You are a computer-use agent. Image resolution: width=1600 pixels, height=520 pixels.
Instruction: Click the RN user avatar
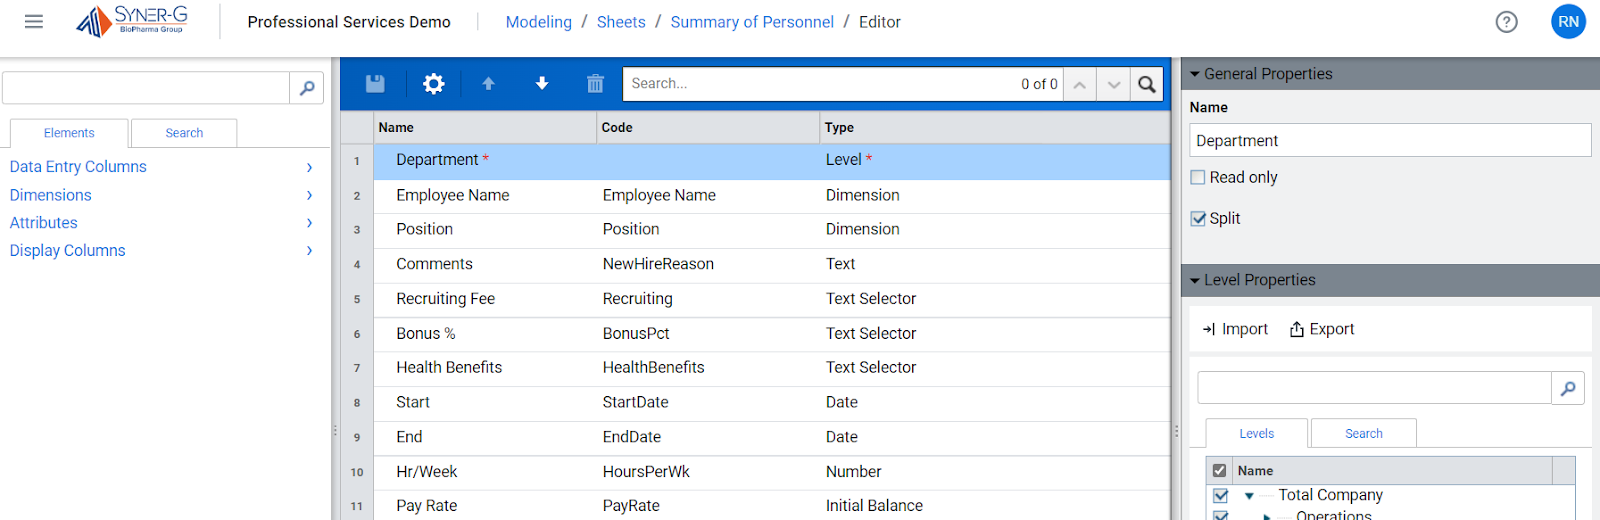coord(1568,22)
